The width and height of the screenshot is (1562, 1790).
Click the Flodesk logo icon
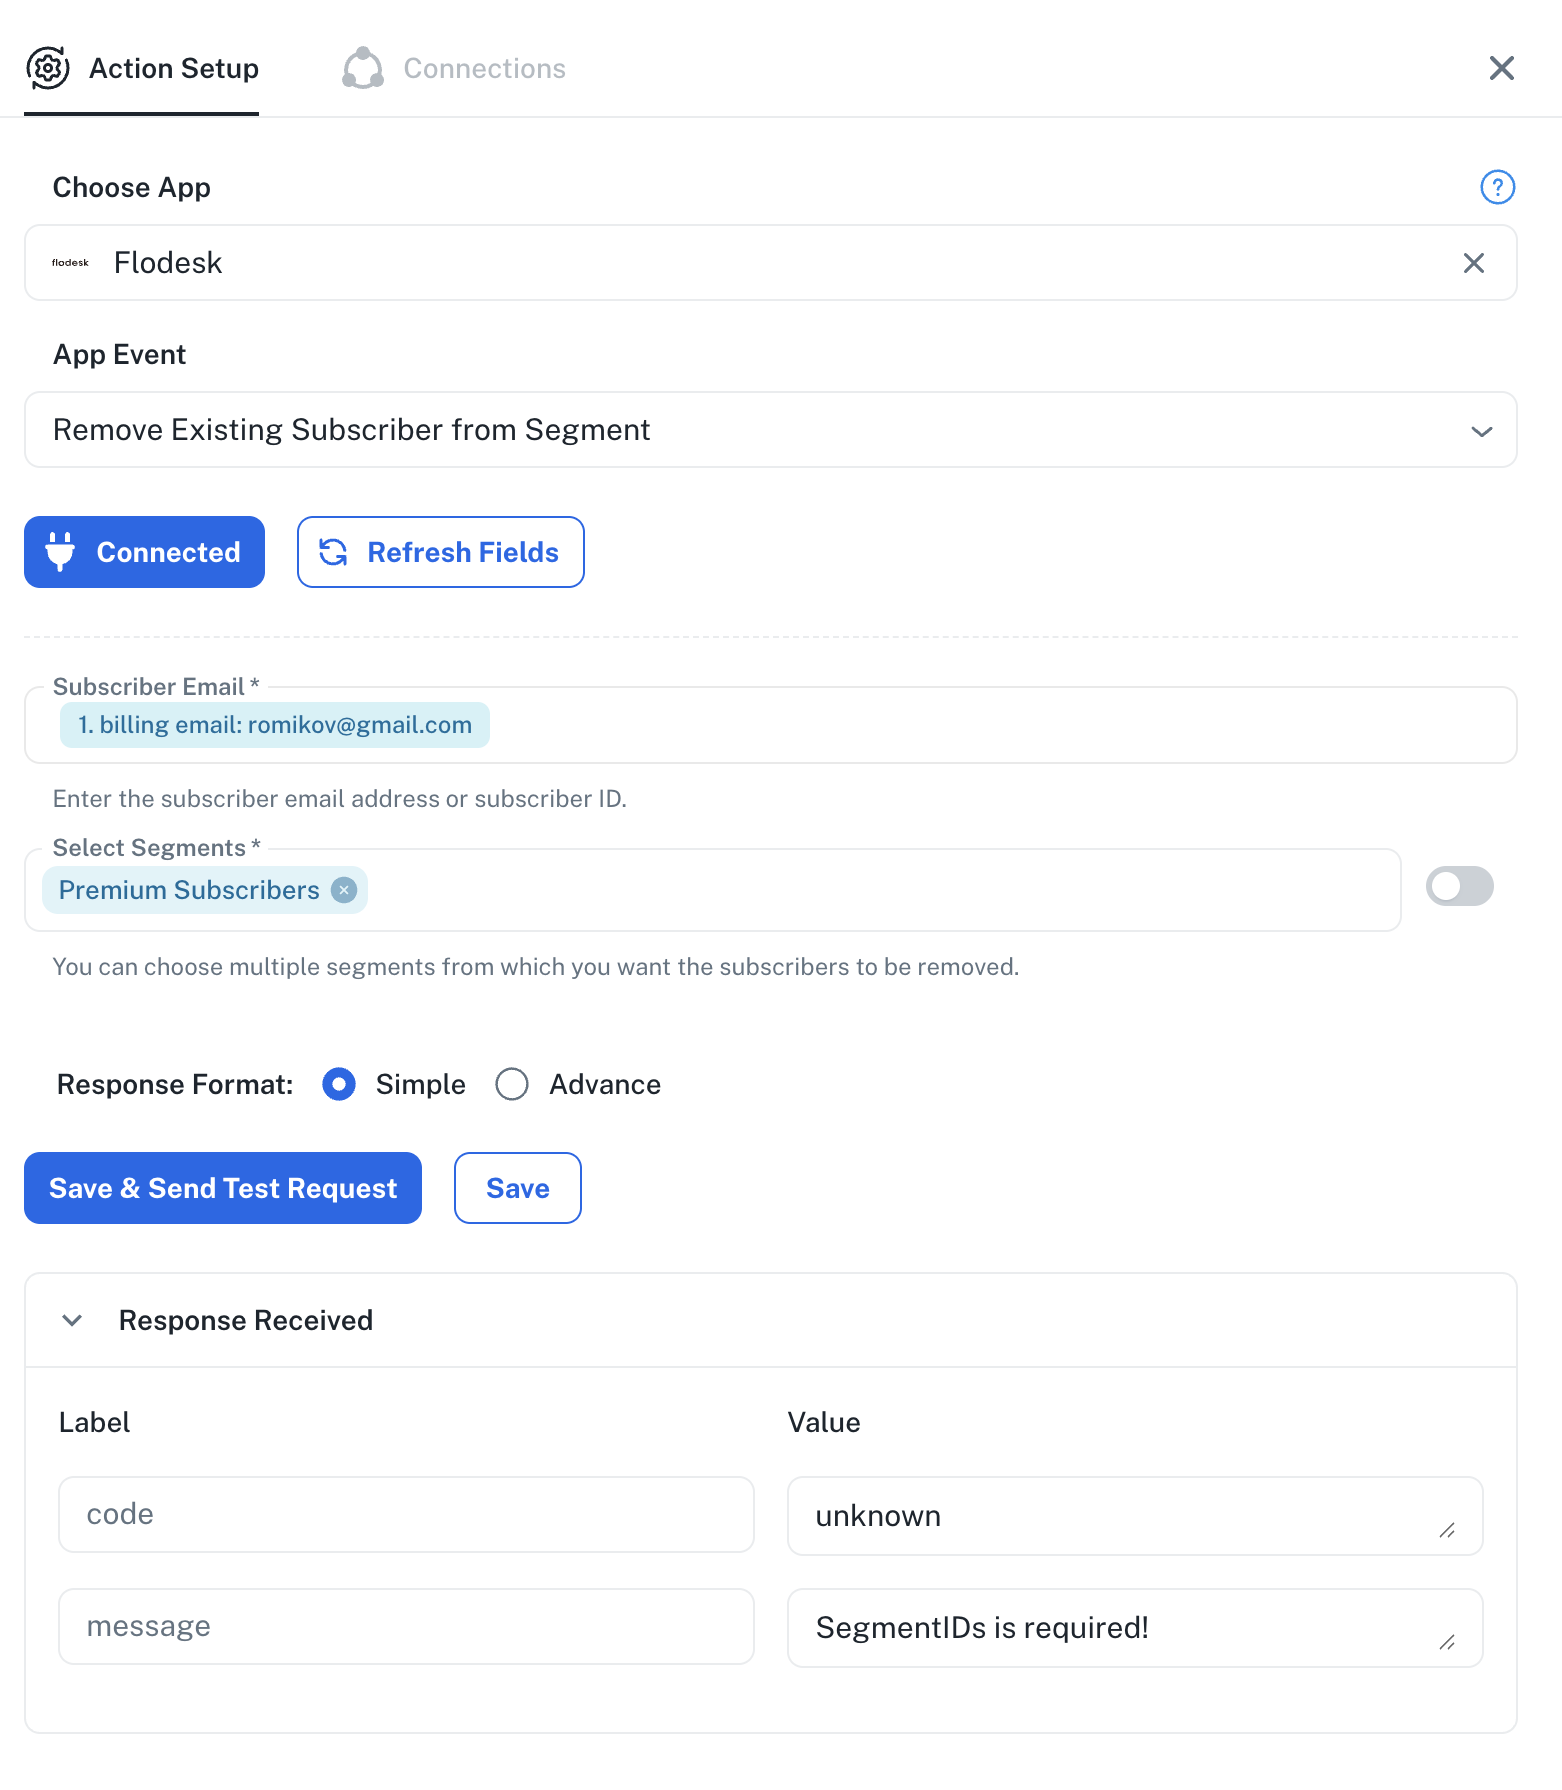(70, 263)
